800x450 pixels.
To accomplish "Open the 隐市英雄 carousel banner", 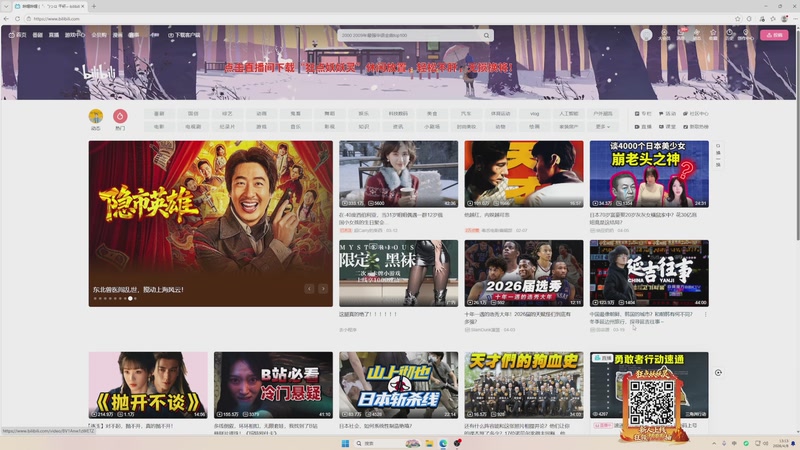I will coord(211,223).
